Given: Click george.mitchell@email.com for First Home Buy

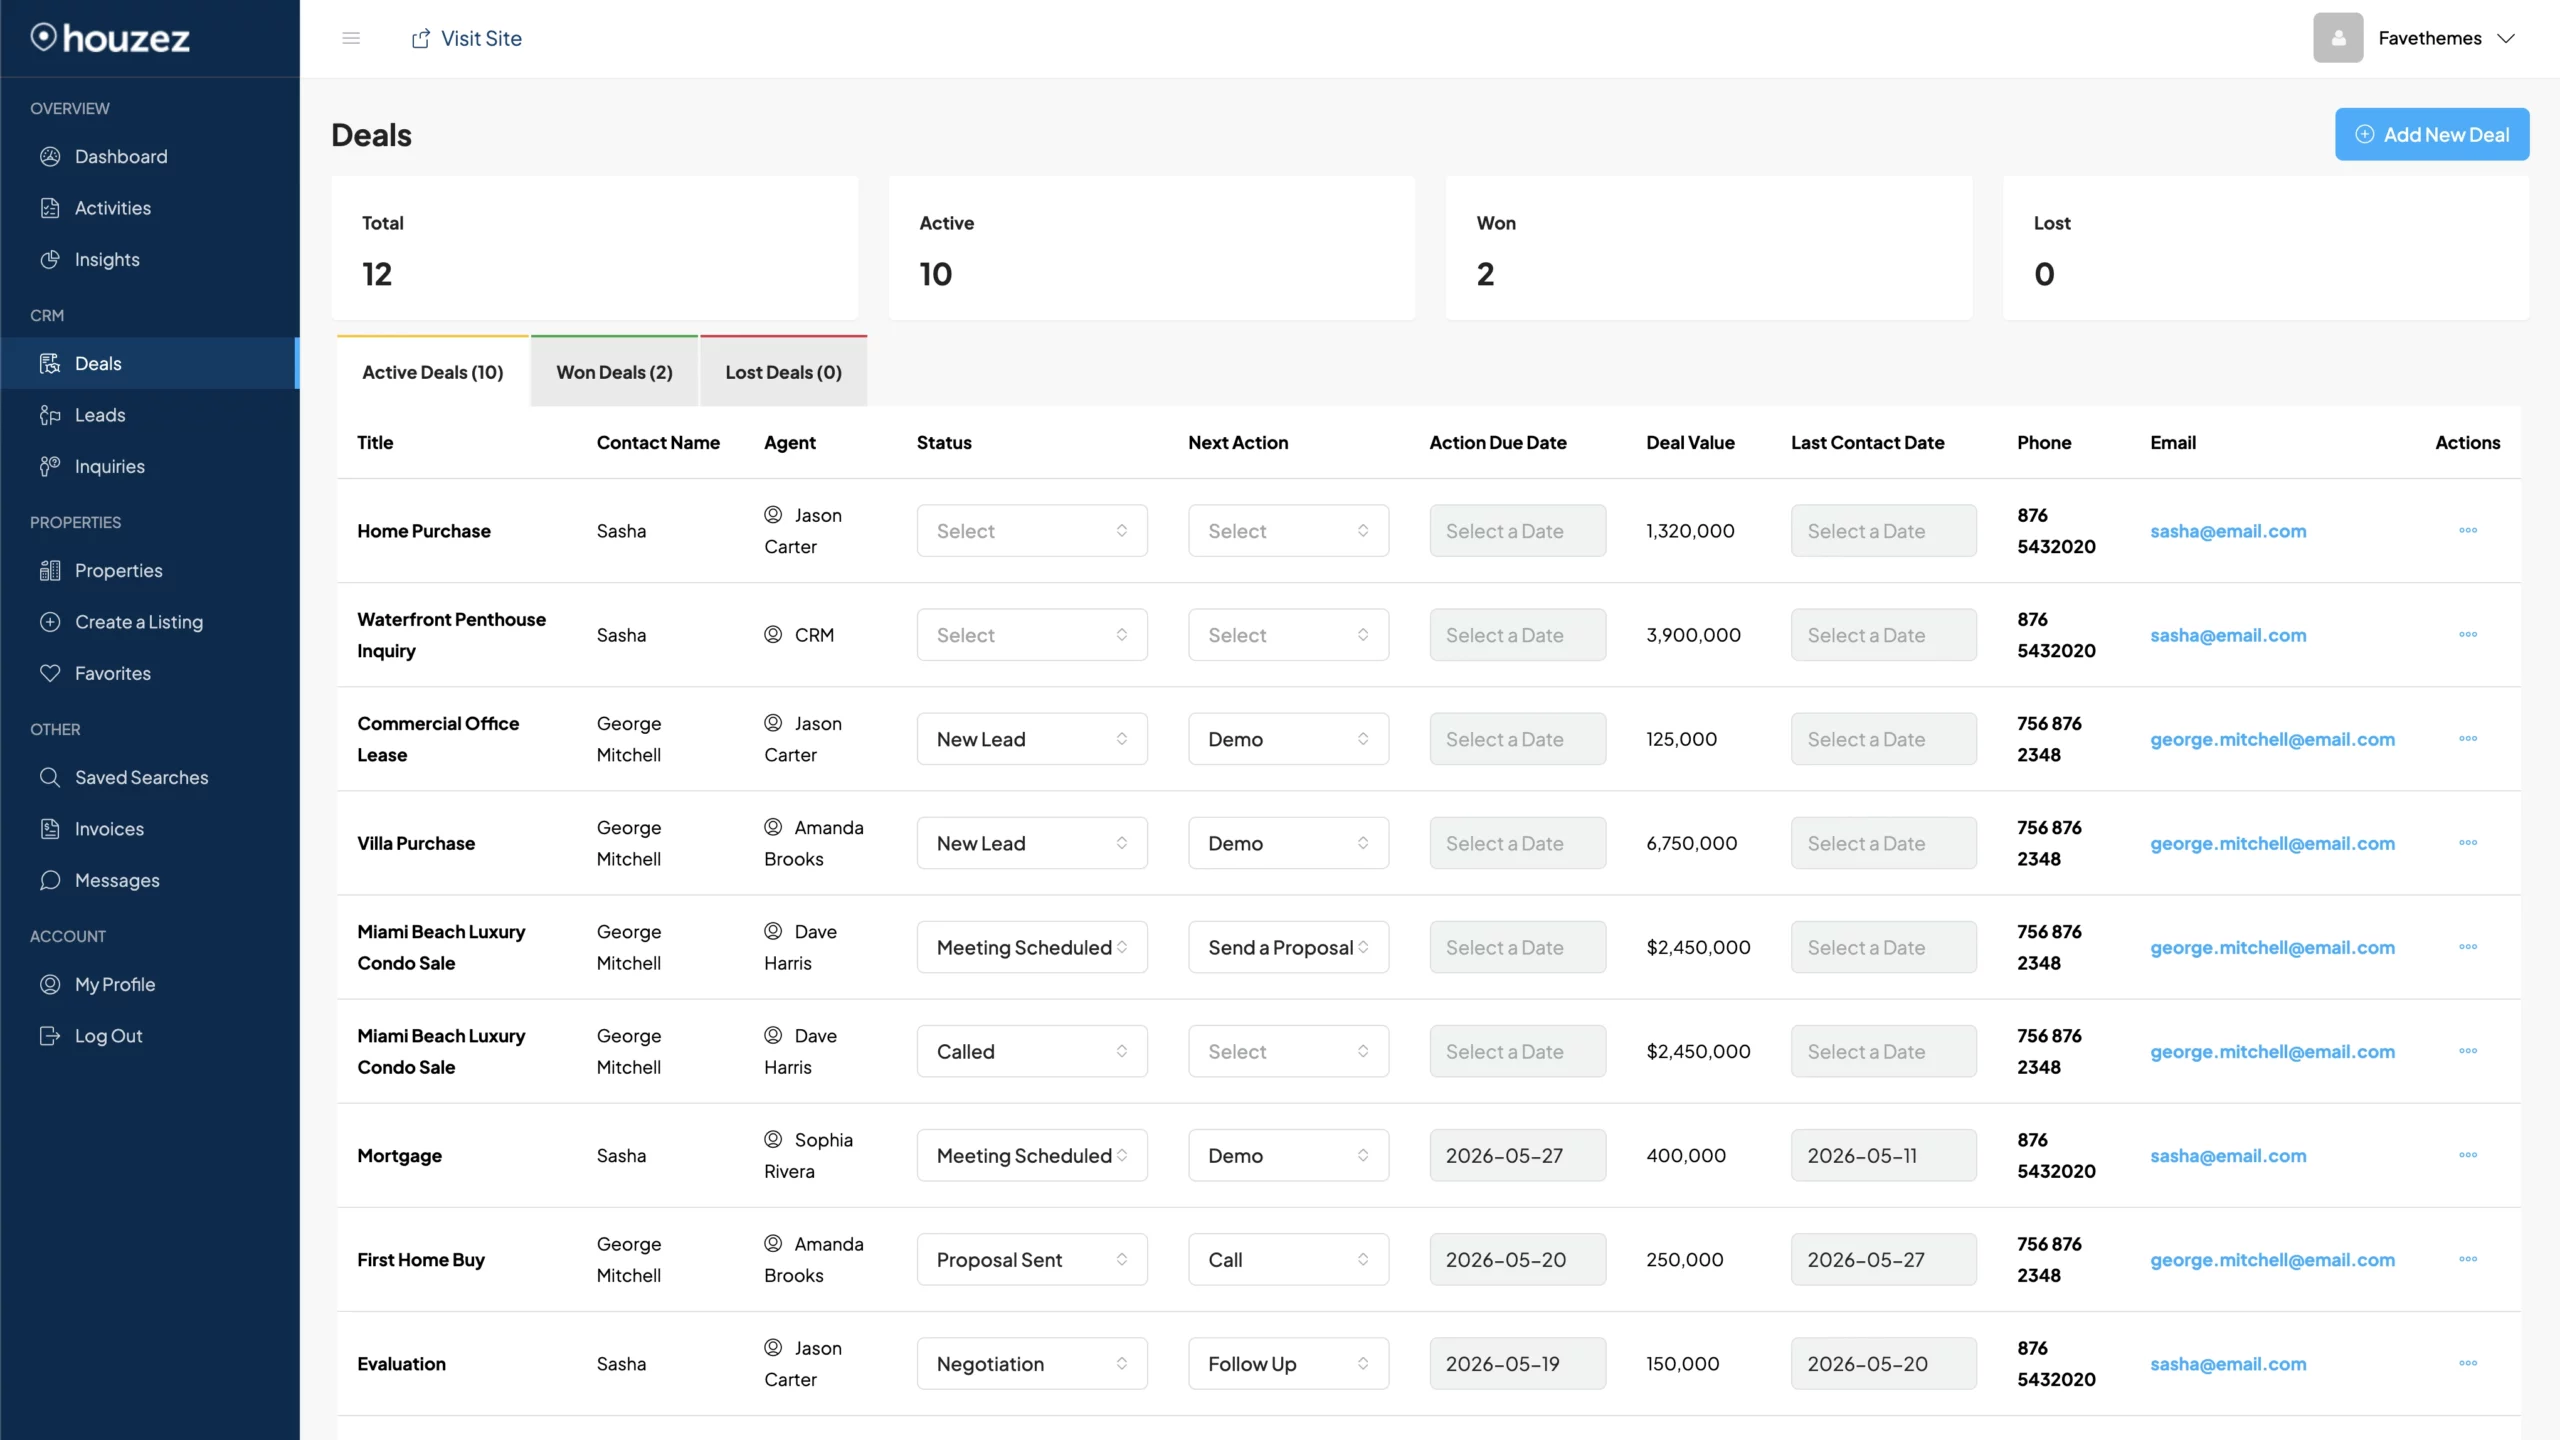Looking at the screenshot, I should click(2272, 1259).
